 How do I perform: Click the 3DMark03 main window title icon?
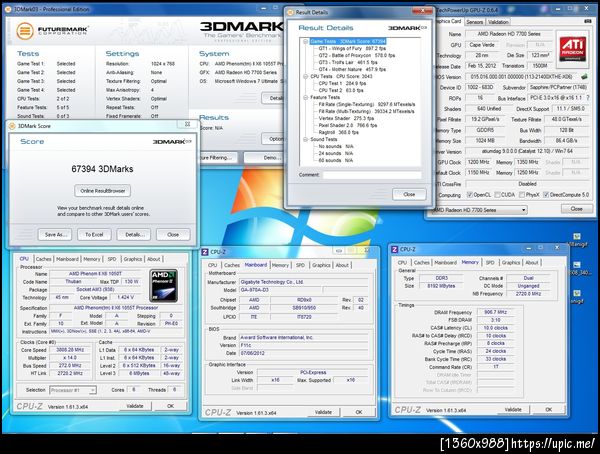[x=9, y=9]
